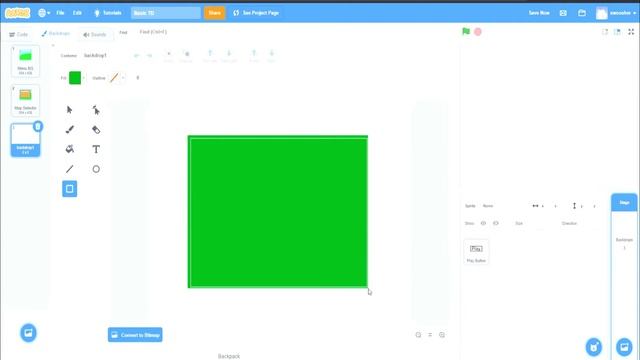Open the account username dropdown
Image resolution: width=640 pixels, height=360 pixels.
tap(616, 13)
